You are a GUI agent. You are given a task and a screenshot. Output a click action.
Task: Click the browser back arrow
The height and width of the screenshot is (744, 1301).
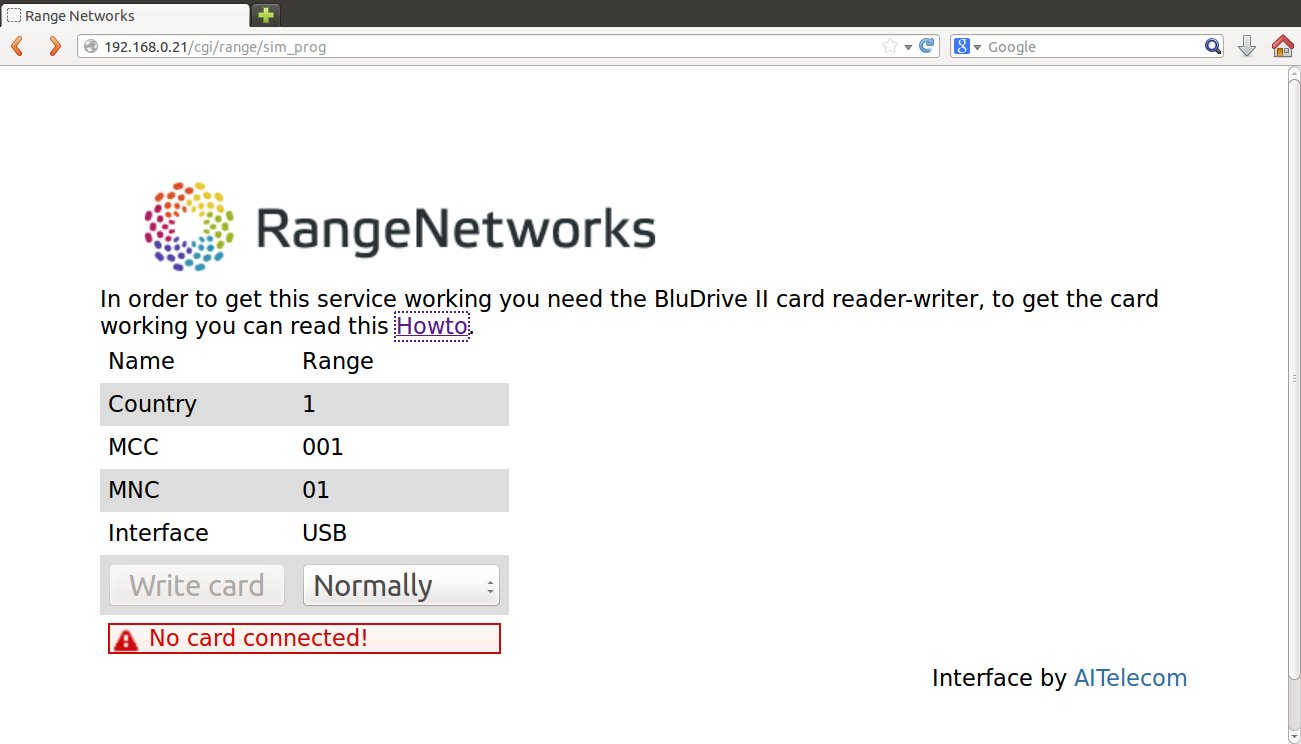pos(18,46)
